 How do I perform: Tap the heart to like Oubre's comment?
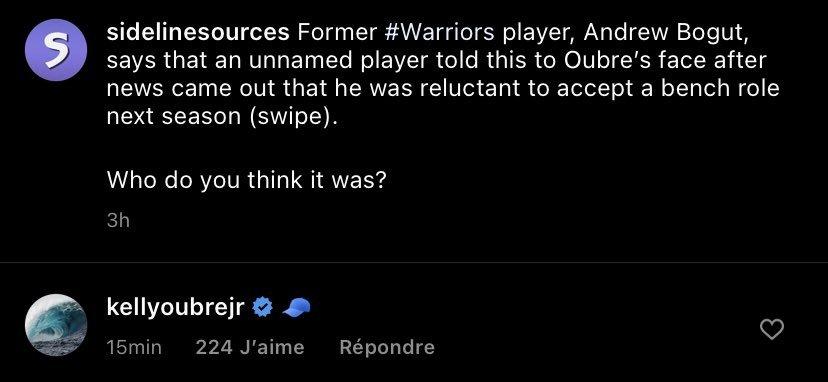coord(771,330)
